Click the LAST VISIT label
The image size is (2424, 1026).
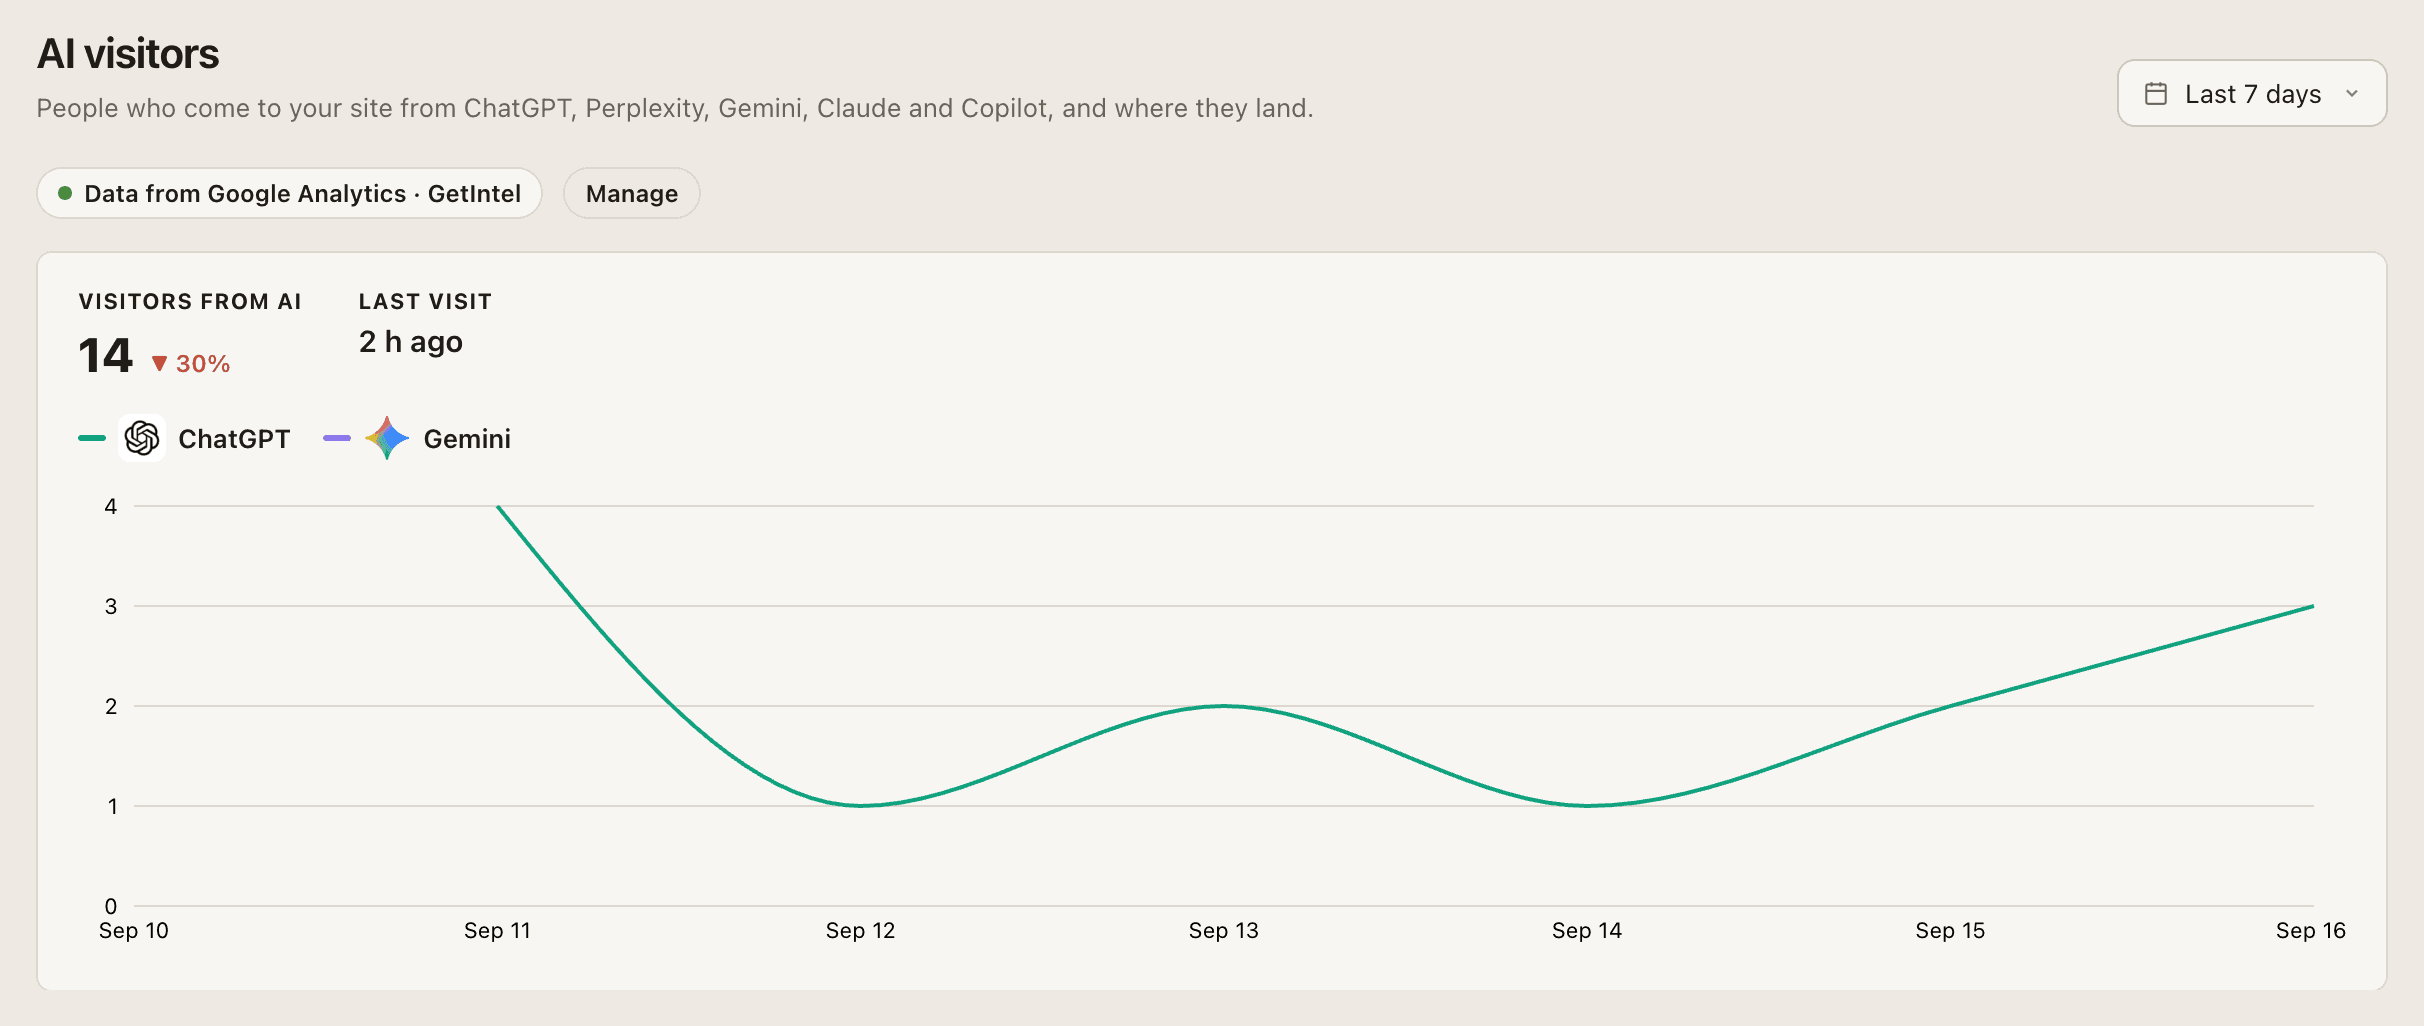click(425, 301)
